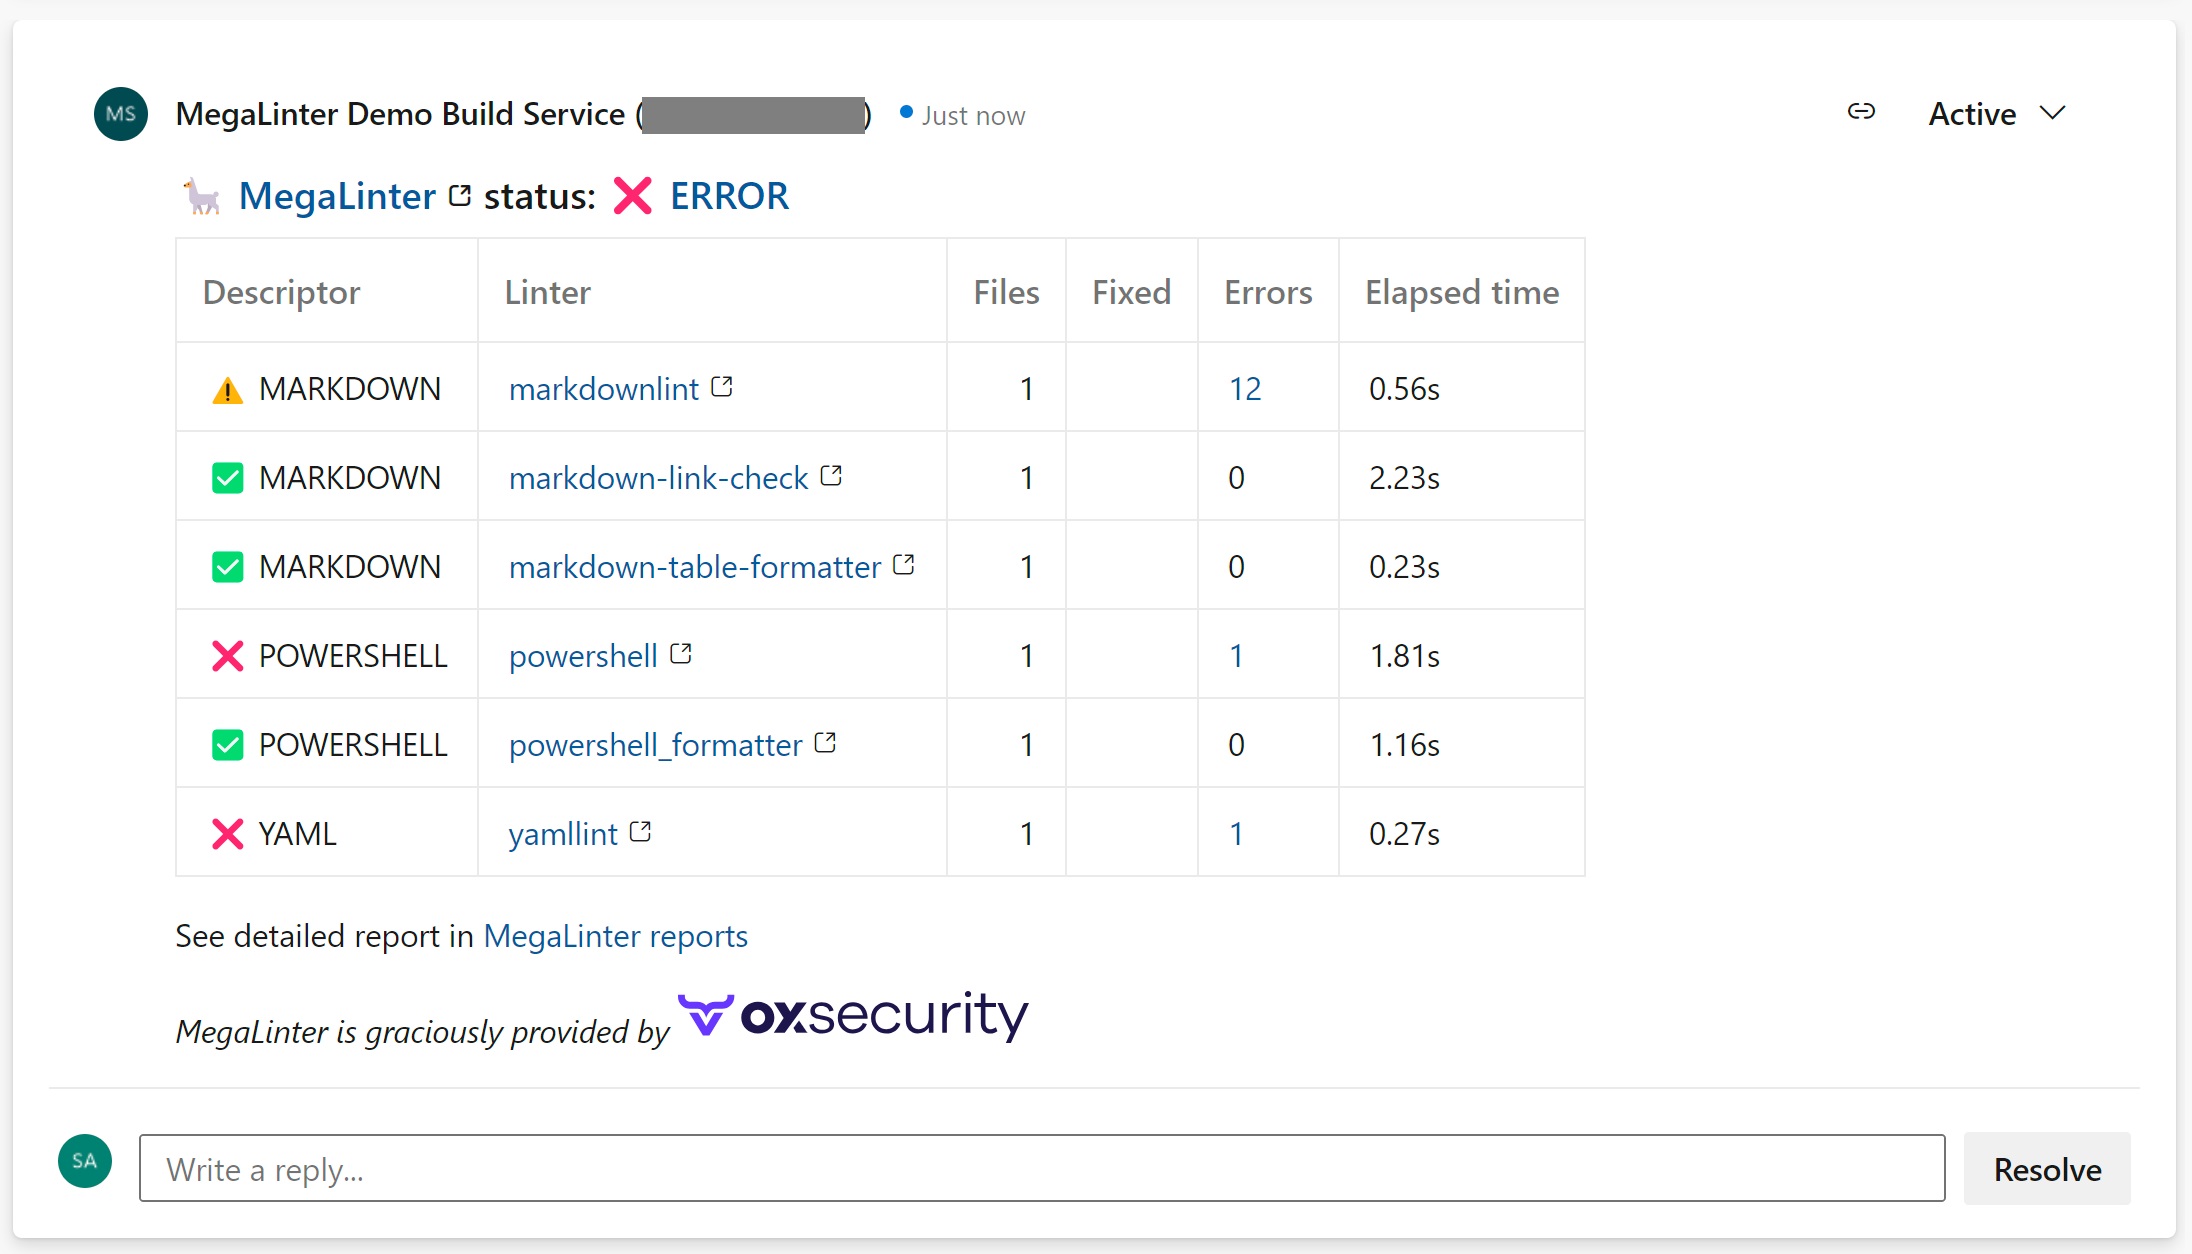Click external icon beside powershell link
2192x1254 pixels.
[x=681, y=654]
